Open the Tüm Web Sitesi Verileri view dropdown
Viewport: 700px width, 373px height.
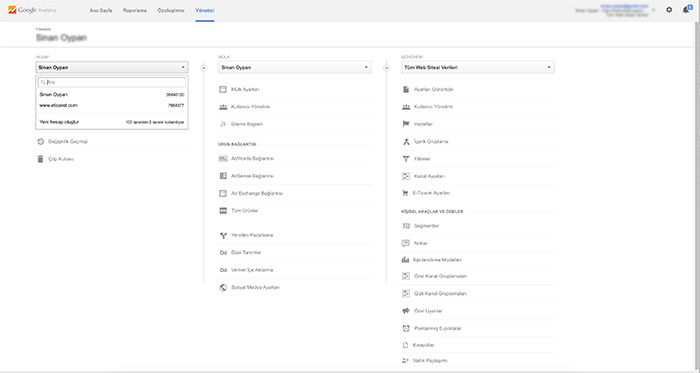478,67
